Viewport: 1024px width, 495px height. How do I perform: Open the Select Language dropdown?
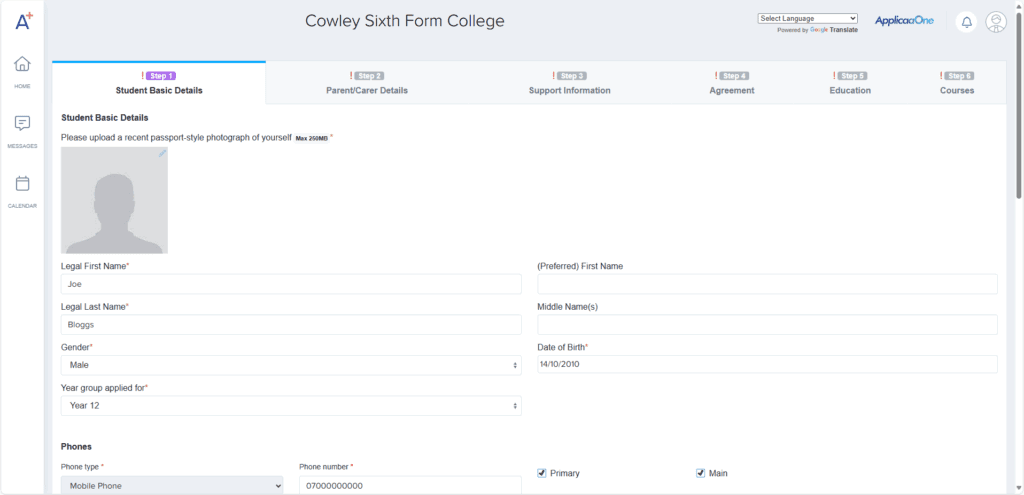pos(808,18)
